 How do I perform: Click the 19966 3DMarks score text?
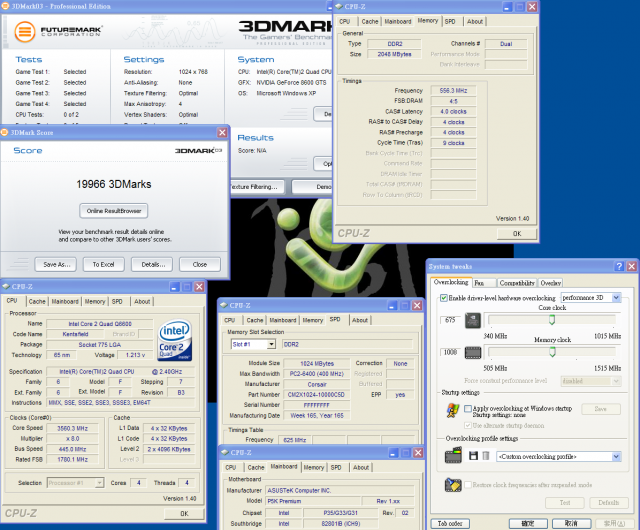click(x=113, y=184)
